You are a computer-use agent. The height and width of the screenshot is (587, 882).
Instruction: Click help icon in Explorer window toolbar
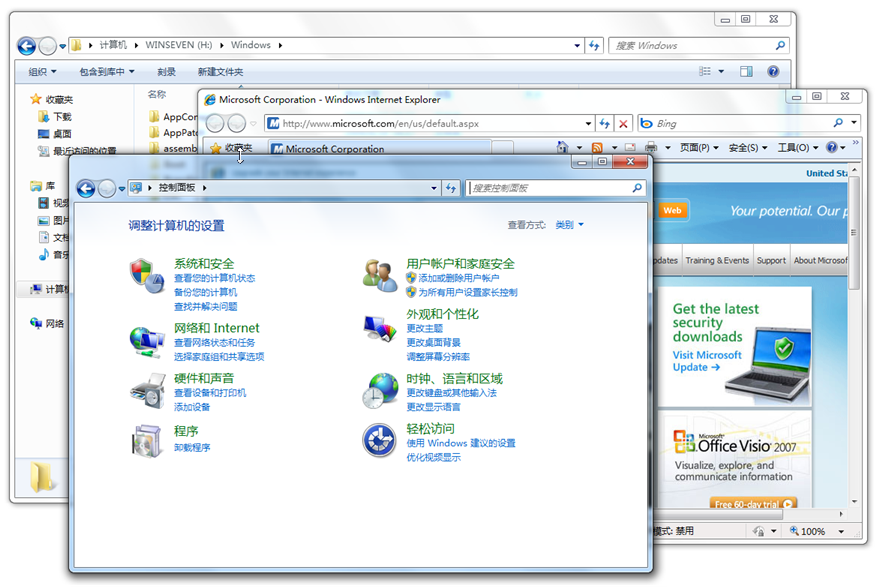point(773,71)
